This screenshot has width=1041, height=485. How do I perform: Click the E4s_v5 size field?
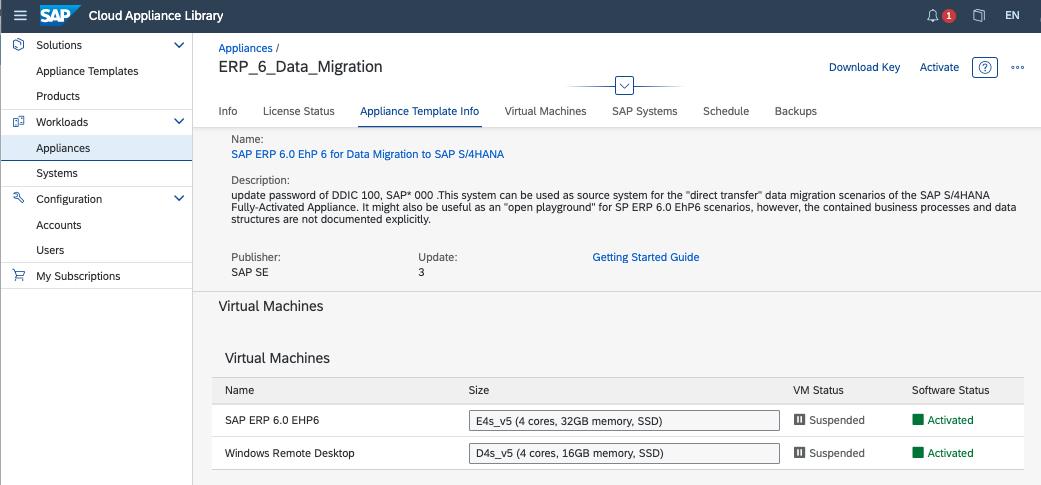[x=623, y=421]
